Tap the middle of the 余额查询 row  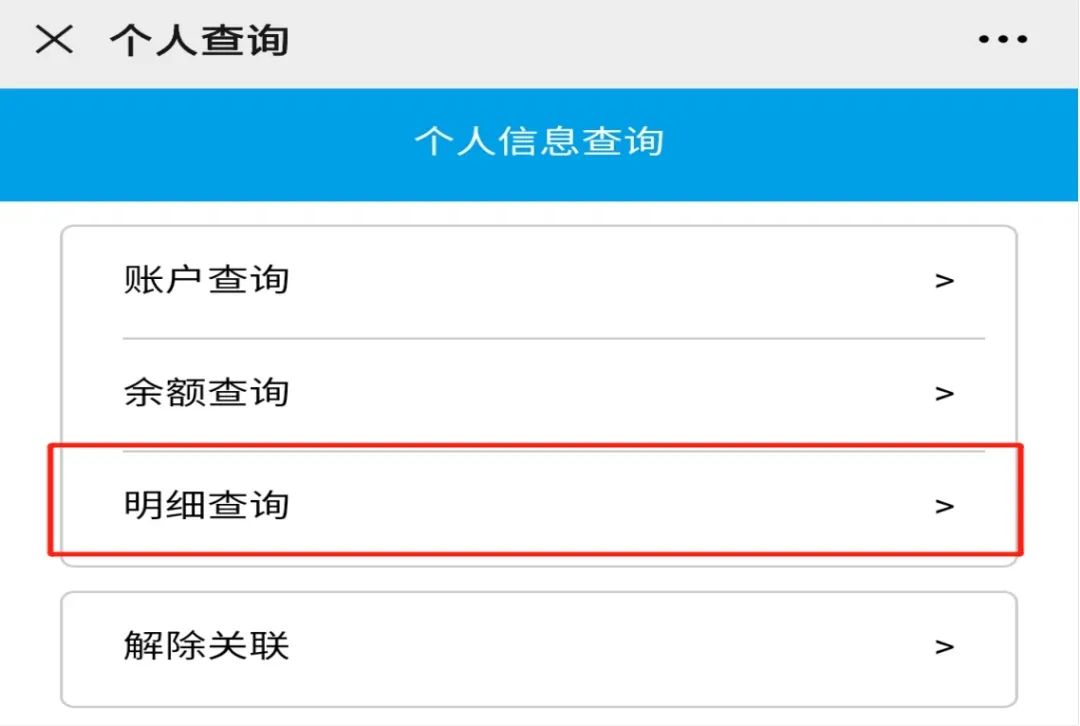(x=540, y=393)
